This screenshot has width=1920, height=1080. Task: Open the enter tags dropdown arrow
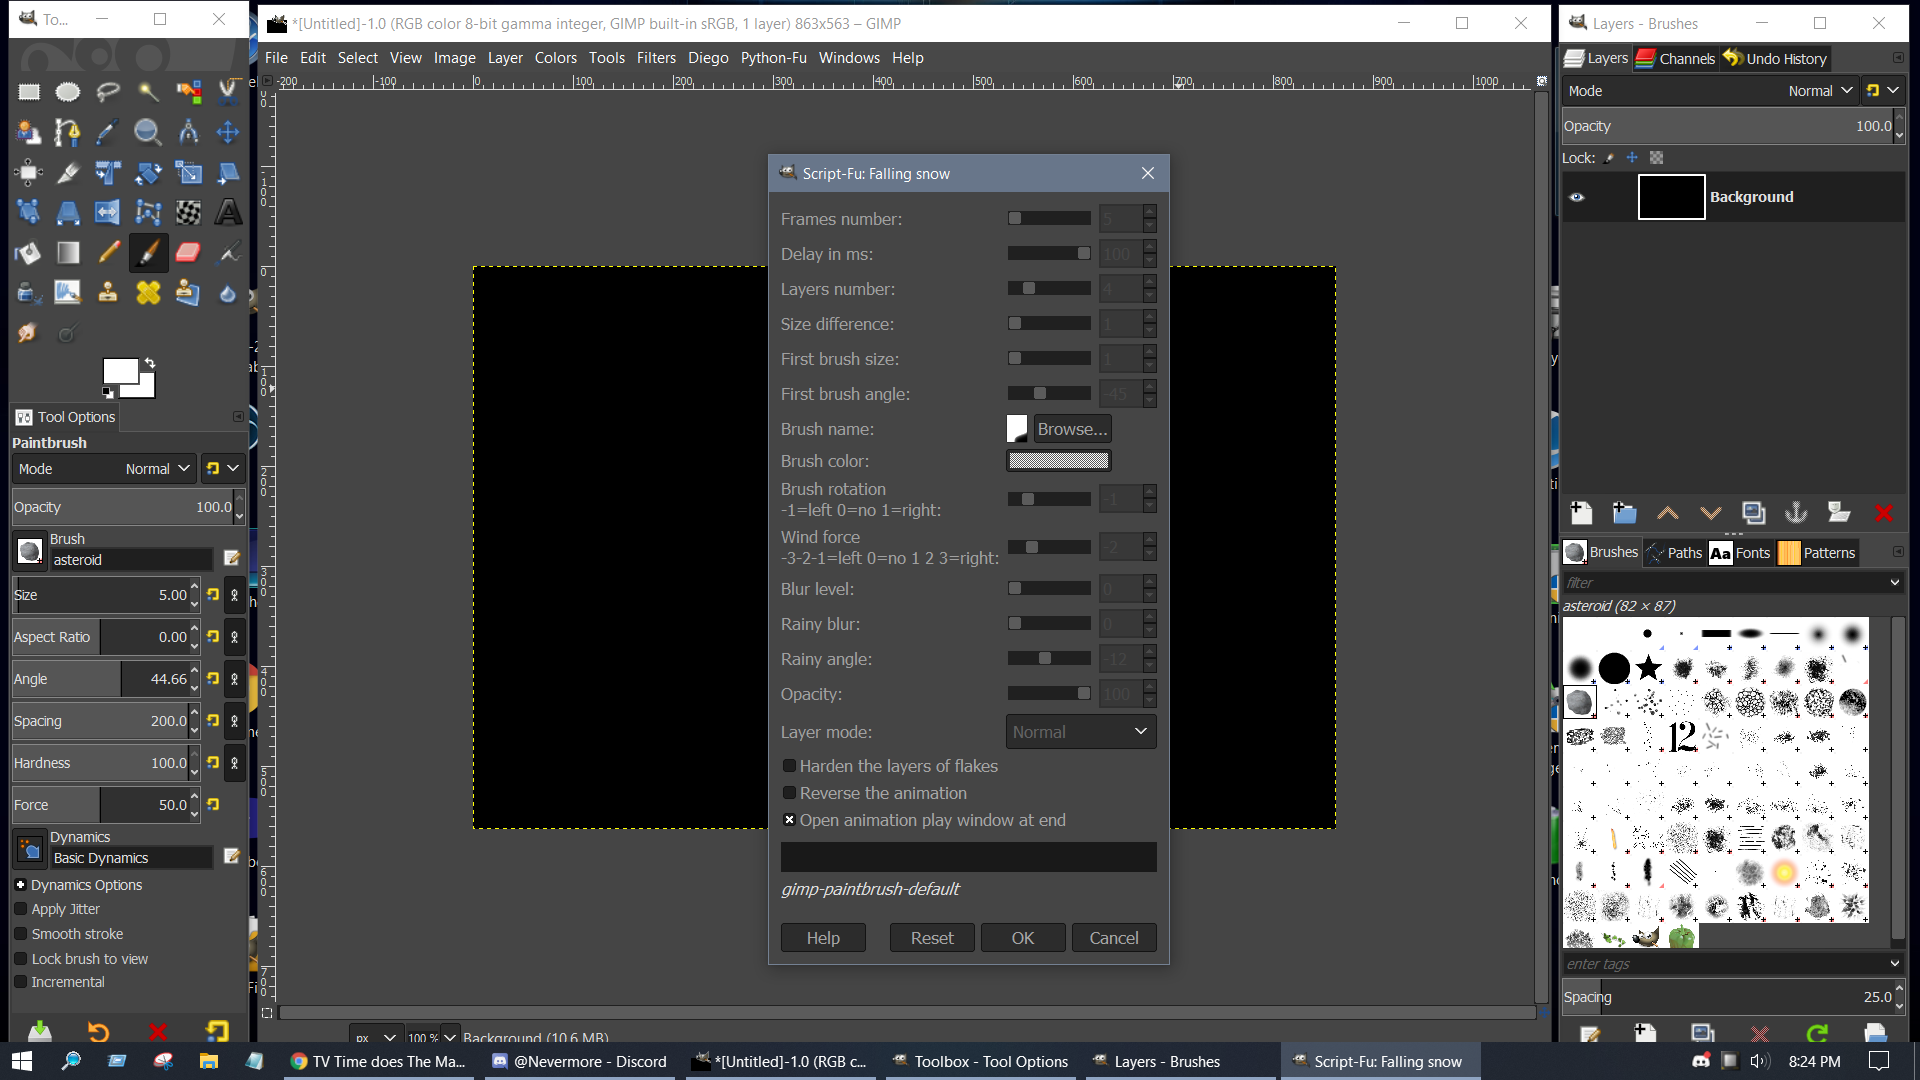click(x=1894, y=963)
